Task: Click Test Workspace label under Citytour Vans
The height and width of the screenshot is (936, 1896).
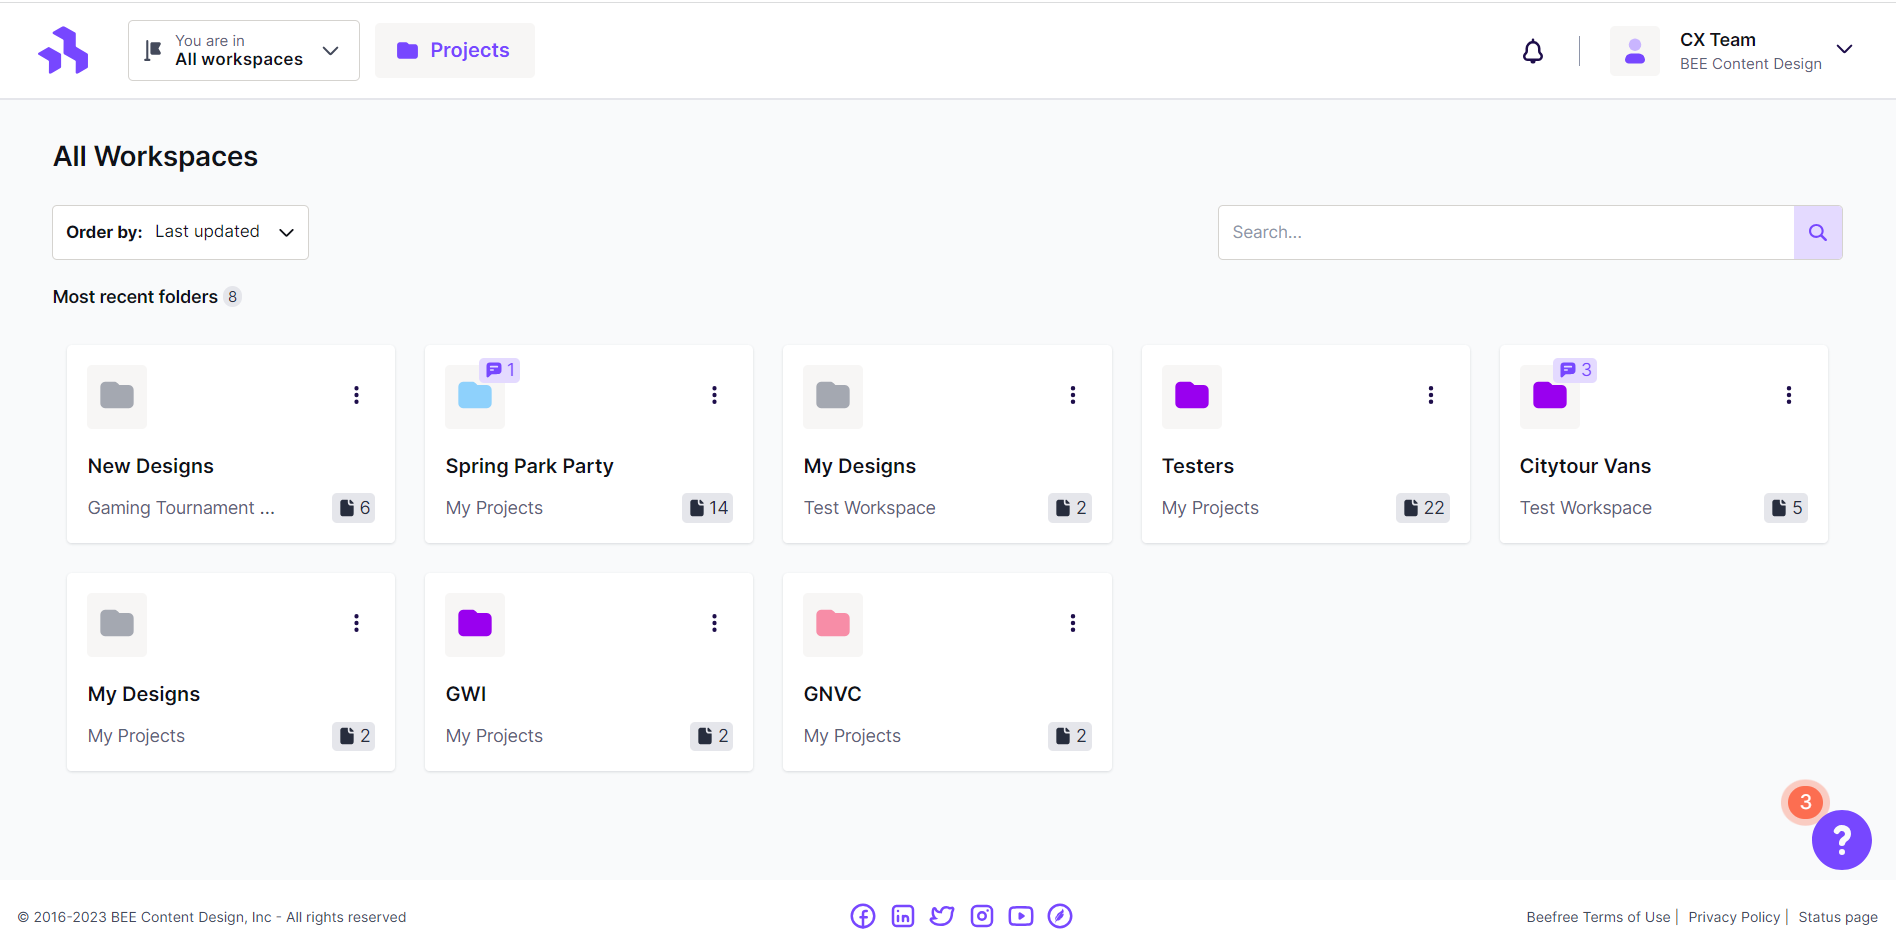Action: coord(1586,508)
